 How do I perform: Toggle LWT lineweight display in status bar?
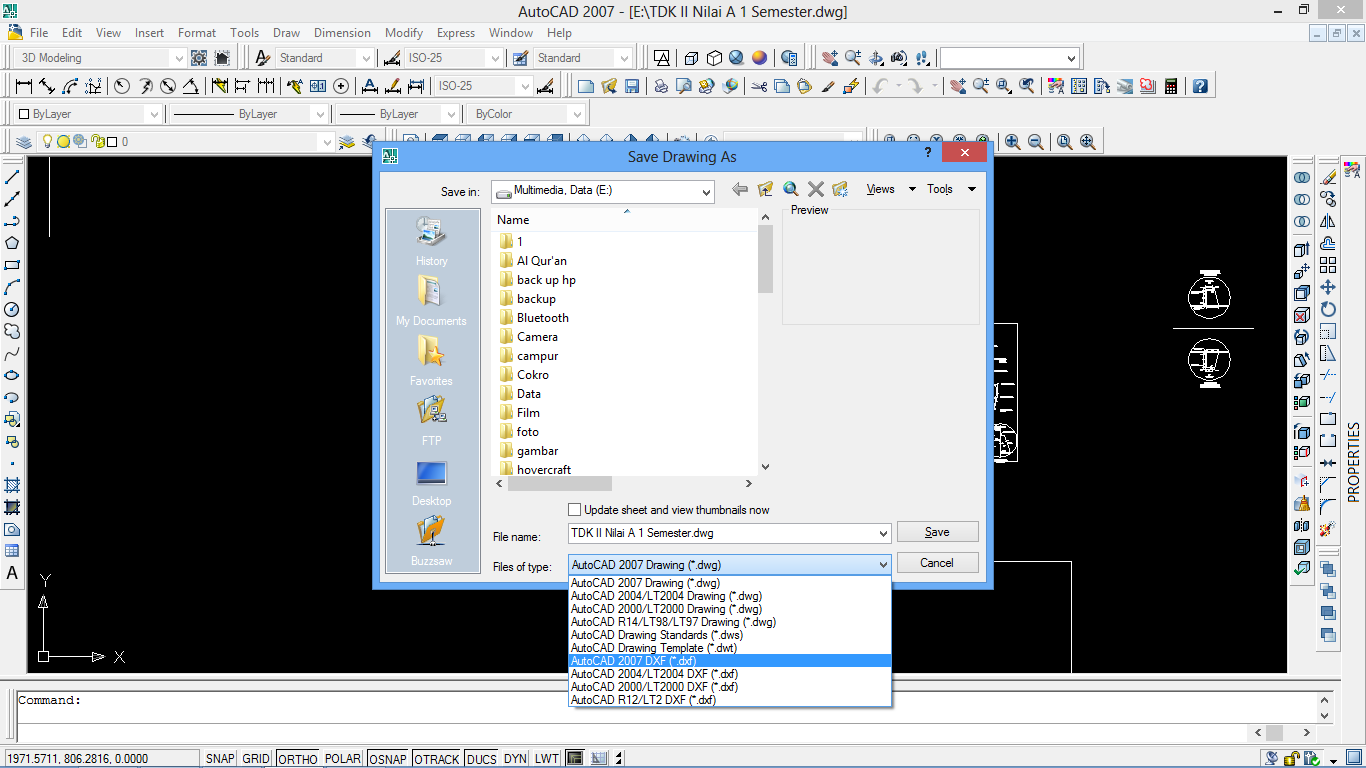[547, 759]
